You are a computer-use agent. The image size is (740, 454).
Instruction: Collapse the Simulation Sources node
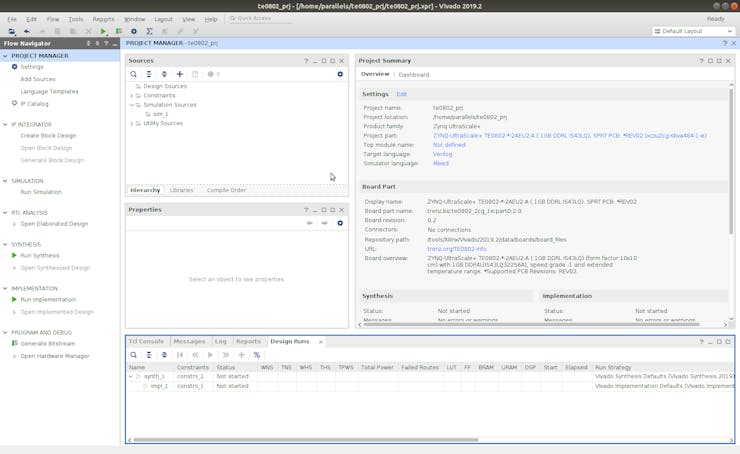132,105
